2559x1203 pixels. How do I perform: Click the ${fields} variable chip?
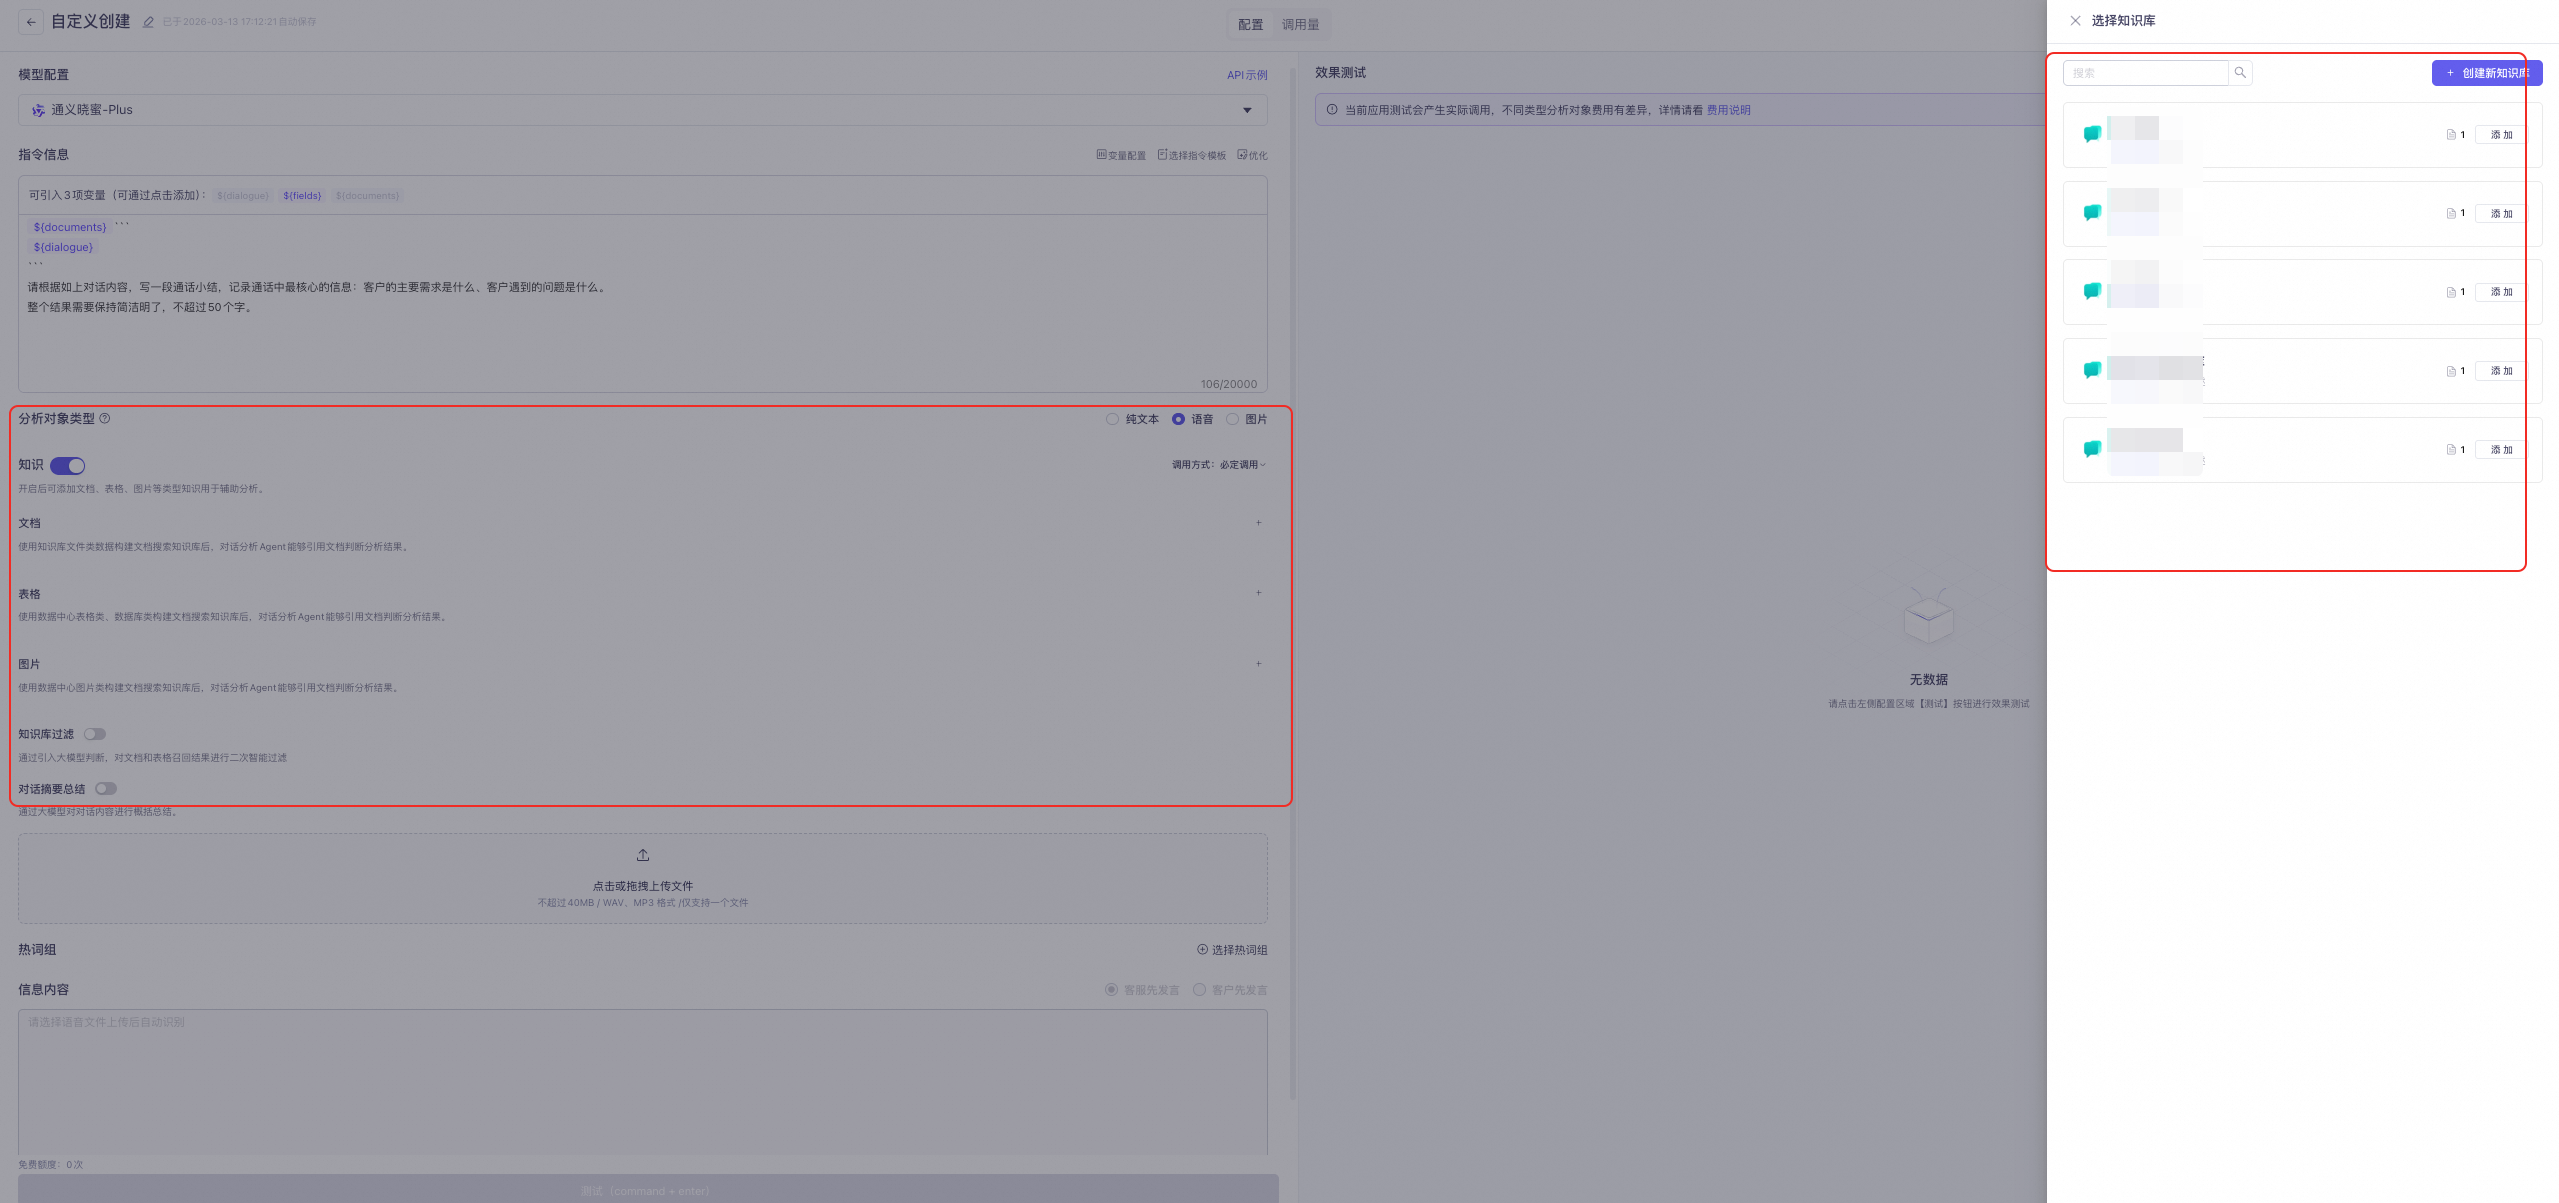point(302,196)
